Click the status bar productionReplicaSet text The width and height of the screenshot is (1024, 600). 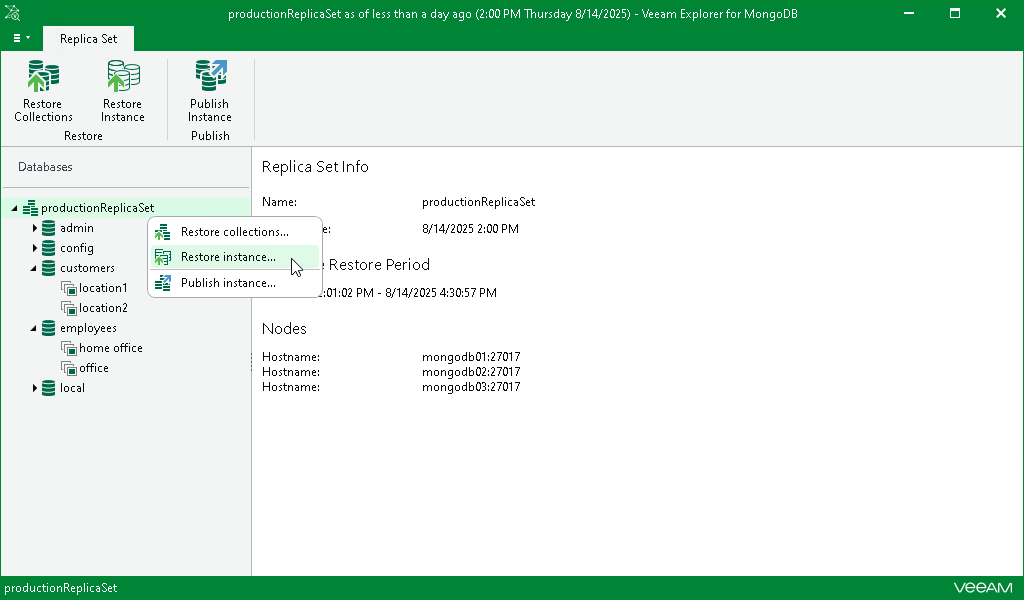coord(61,588)
